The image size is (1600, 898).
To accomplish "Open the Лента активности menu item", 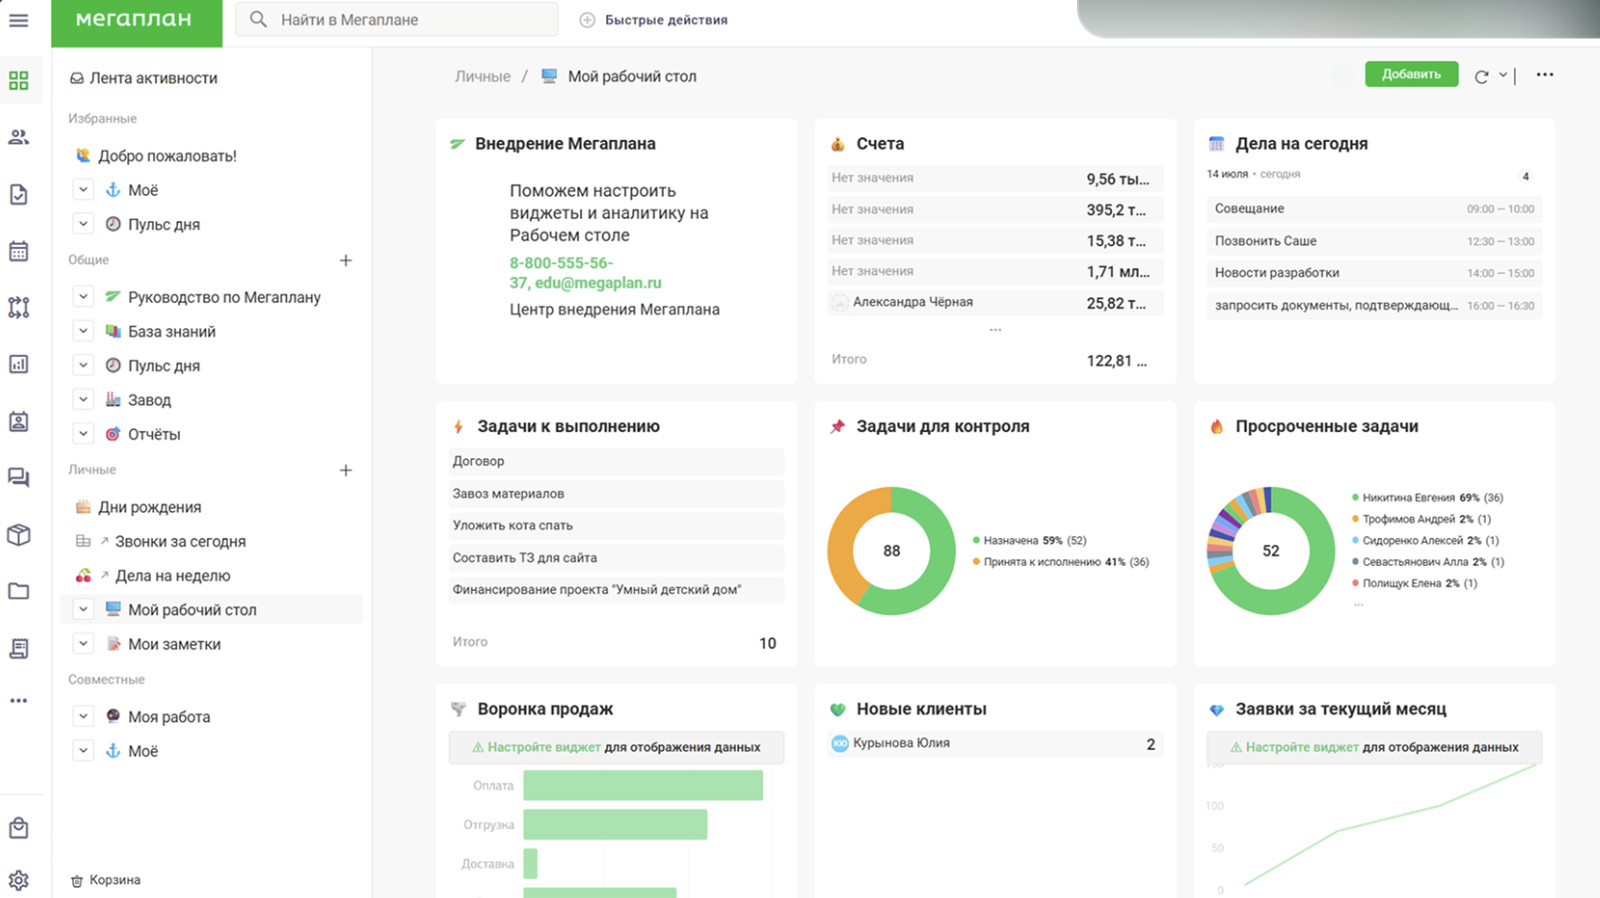I will coord(153,78).
